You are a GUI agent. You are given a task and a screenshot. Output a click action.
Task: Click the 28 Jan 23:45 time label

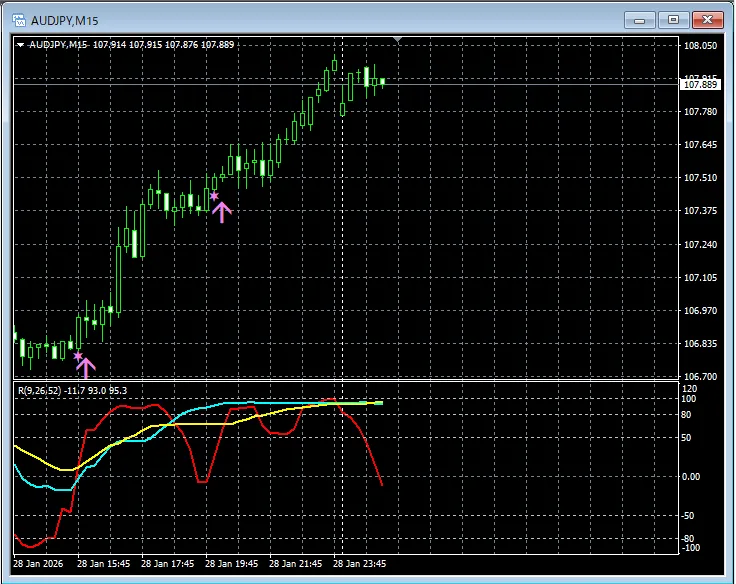(x=358, y=563)
